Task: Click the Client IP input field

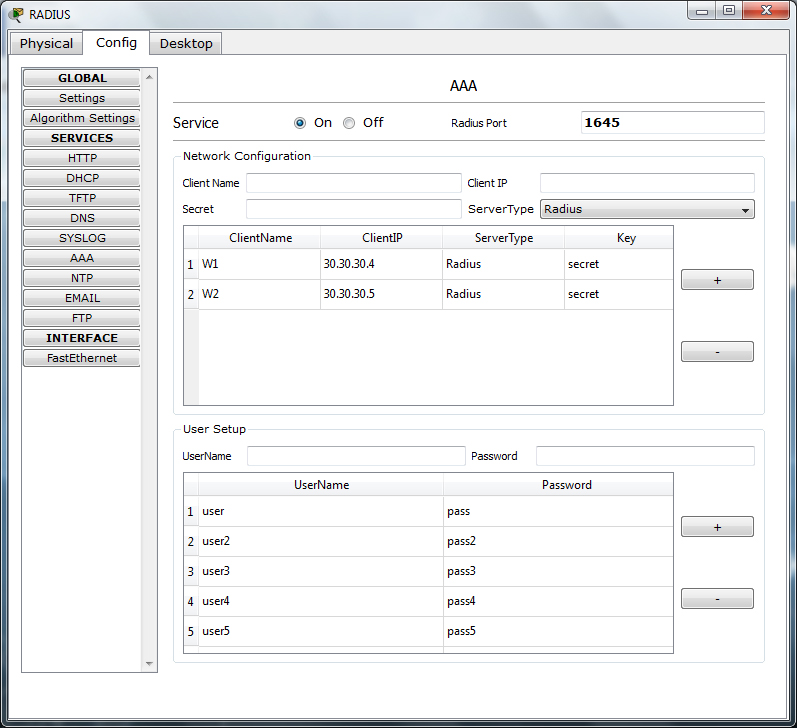Action: [647, 183]
